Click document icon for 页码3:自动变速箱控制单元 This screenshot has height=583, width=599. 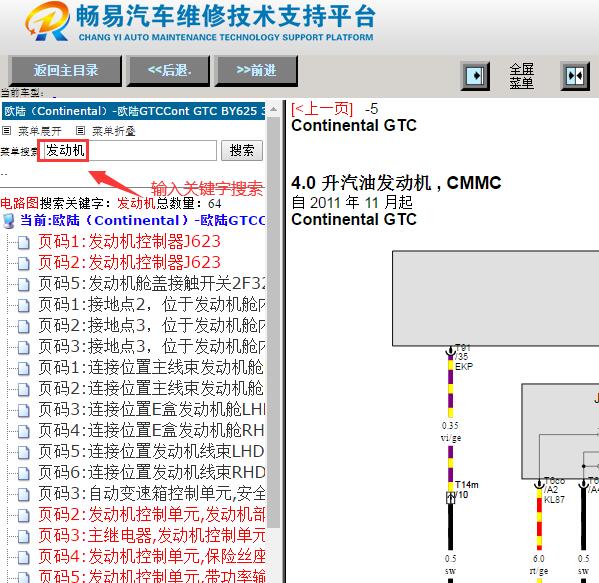(24, 495)
